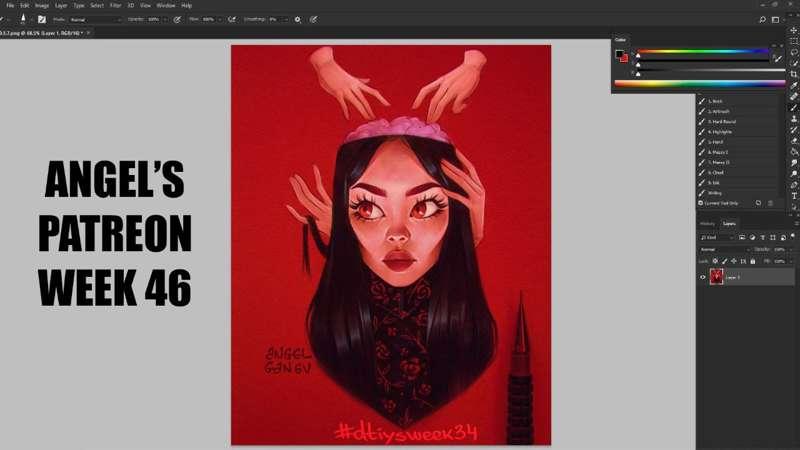Switch to the History tab
This screenshot has height=450, width=800.
(x=707, y=223)
